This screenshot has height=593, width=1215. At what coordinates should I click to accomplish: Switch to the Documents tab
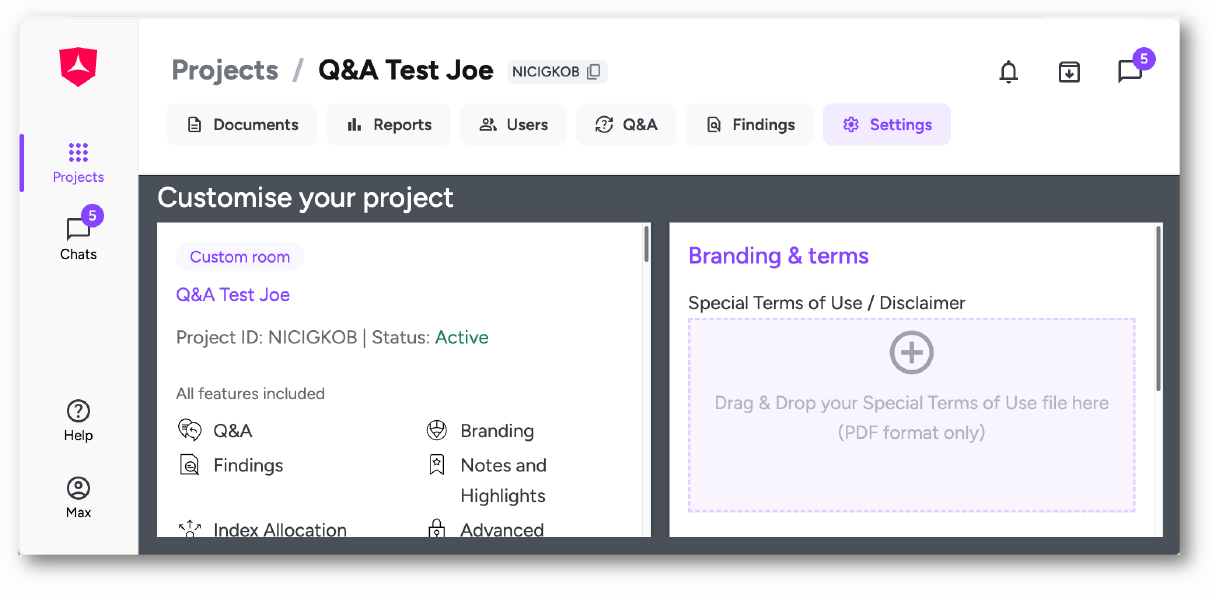[242, 125]
